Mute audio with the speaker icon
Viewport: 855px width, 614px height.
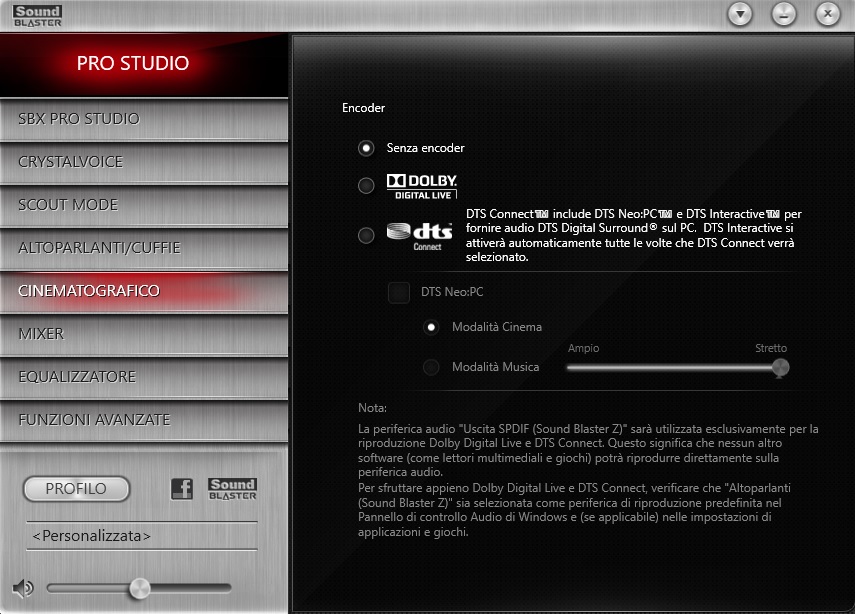[23, 588]
